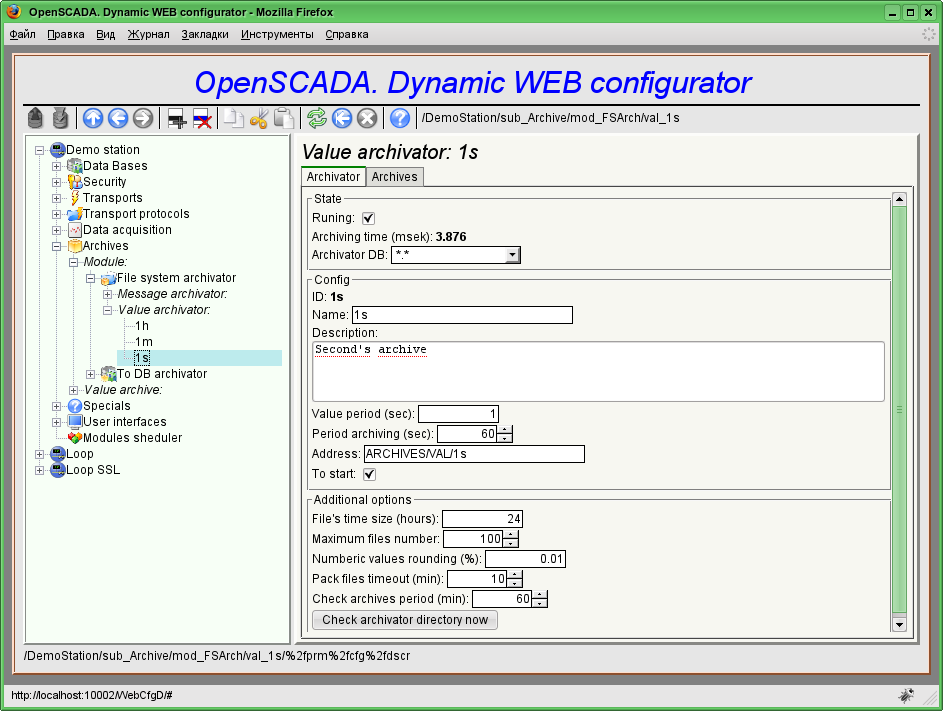Click the Transport protocols icon
The height and width of the screenshot is (711, 943).
pyautogui.click(x=75, y=214)
